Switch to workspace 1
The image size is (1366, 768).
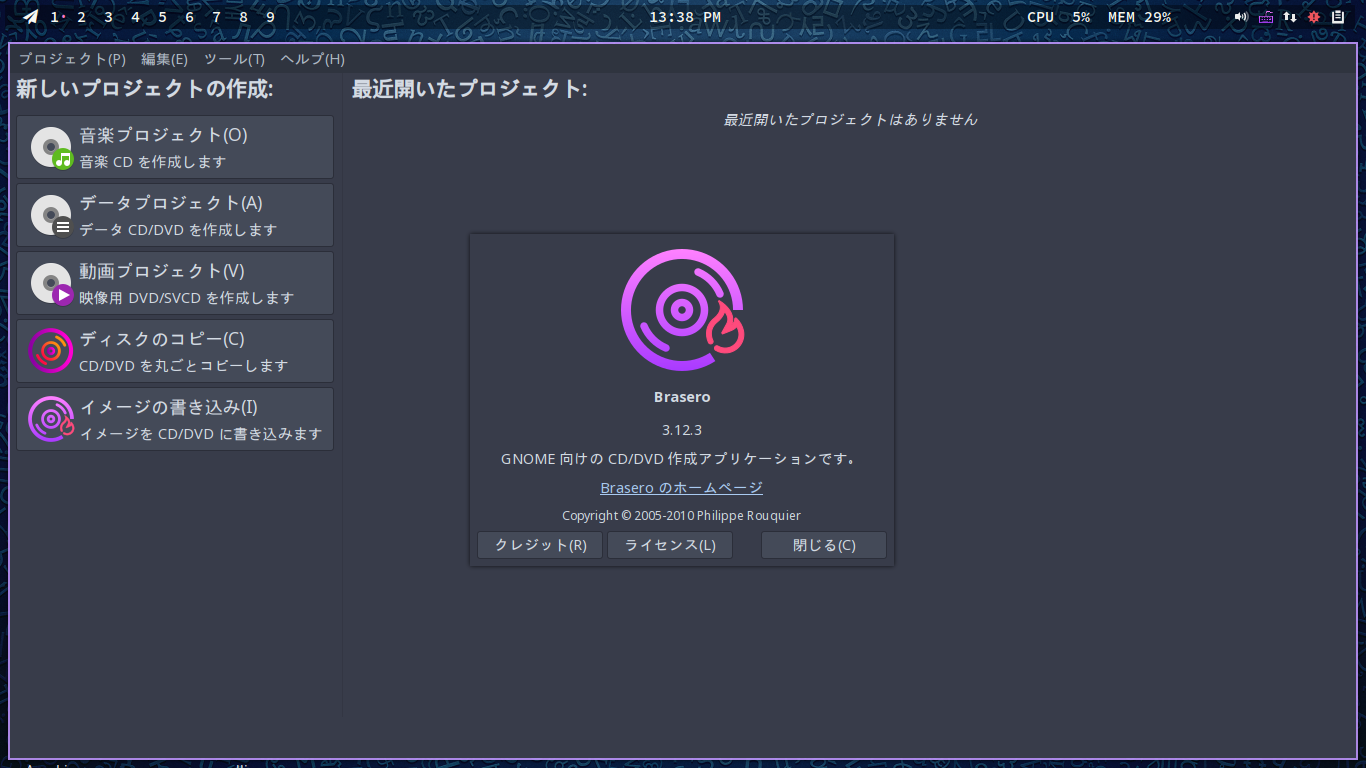[54, 17]
